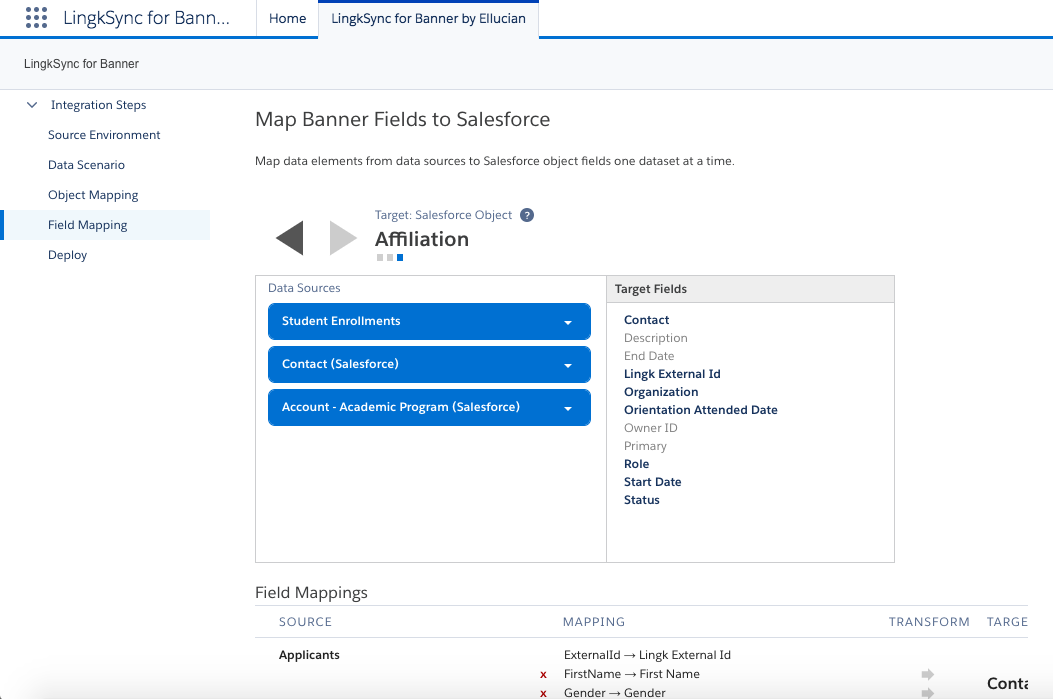Remove the FirstName to First Name mapping
The width and height of the screenshot is (1053, 699).
click(543, 675)
